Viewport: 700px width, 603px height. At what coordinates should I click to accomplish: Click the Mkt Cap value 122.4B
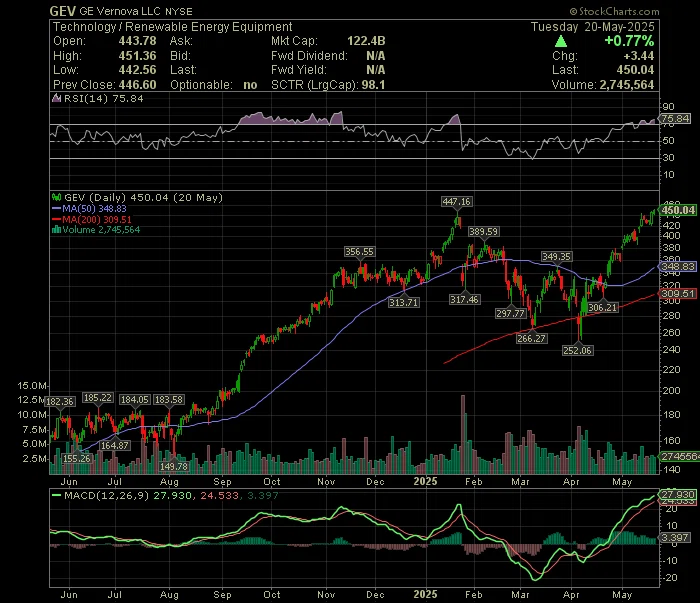pos(366,41)
